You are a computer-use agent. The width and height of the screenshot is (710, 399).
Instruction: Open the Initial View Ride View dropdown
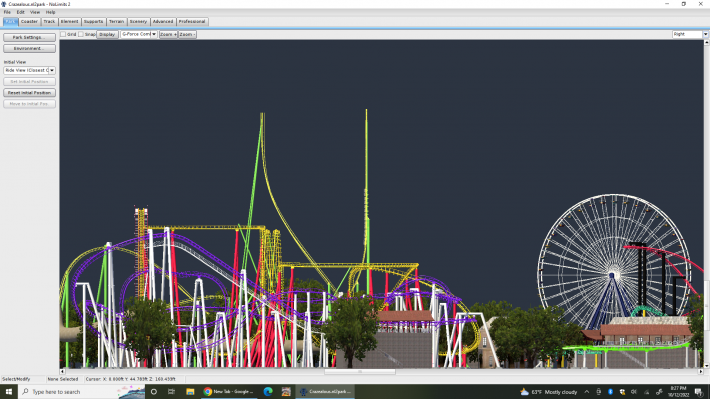pyautogui.click(x=29, y=70)
